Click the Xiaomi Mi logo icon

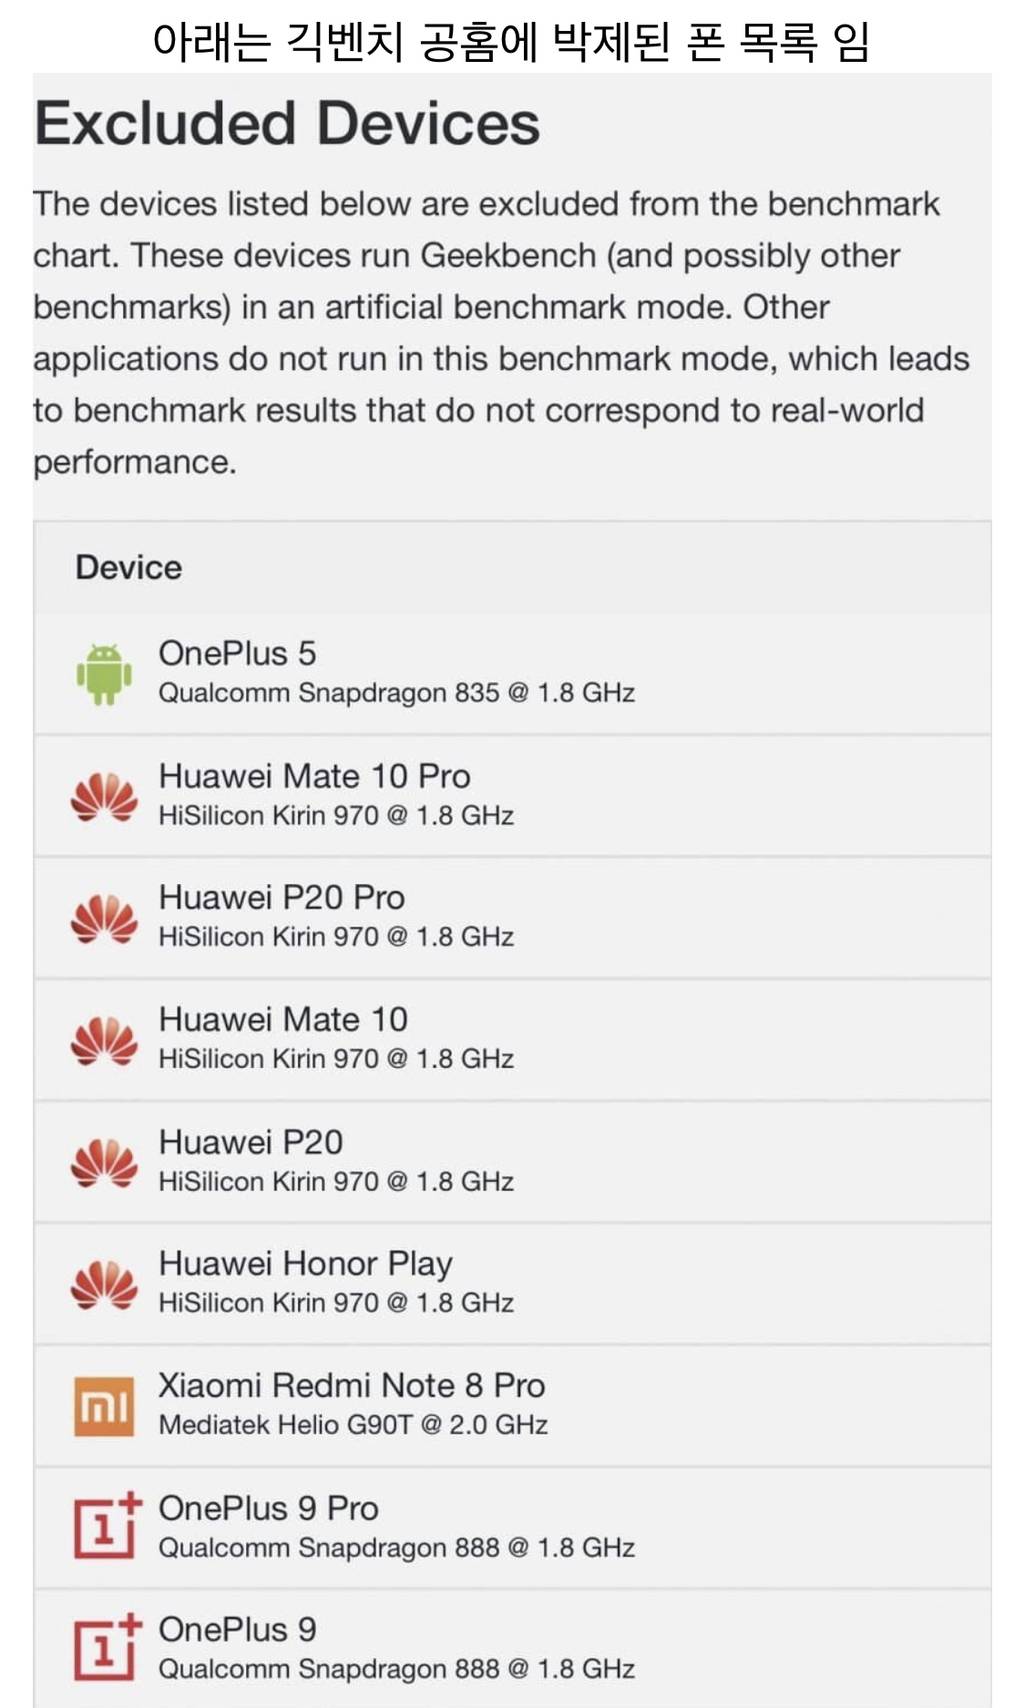[x=104, y=1406]
